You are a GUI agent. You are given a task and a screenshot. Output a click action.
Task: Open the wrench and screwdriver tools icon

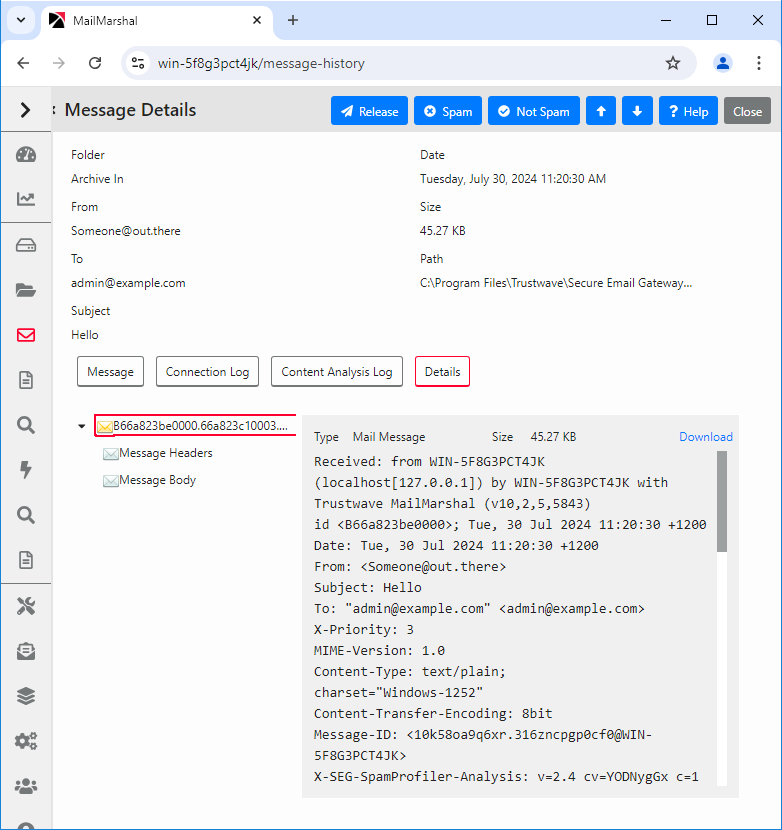click(26, 606)
